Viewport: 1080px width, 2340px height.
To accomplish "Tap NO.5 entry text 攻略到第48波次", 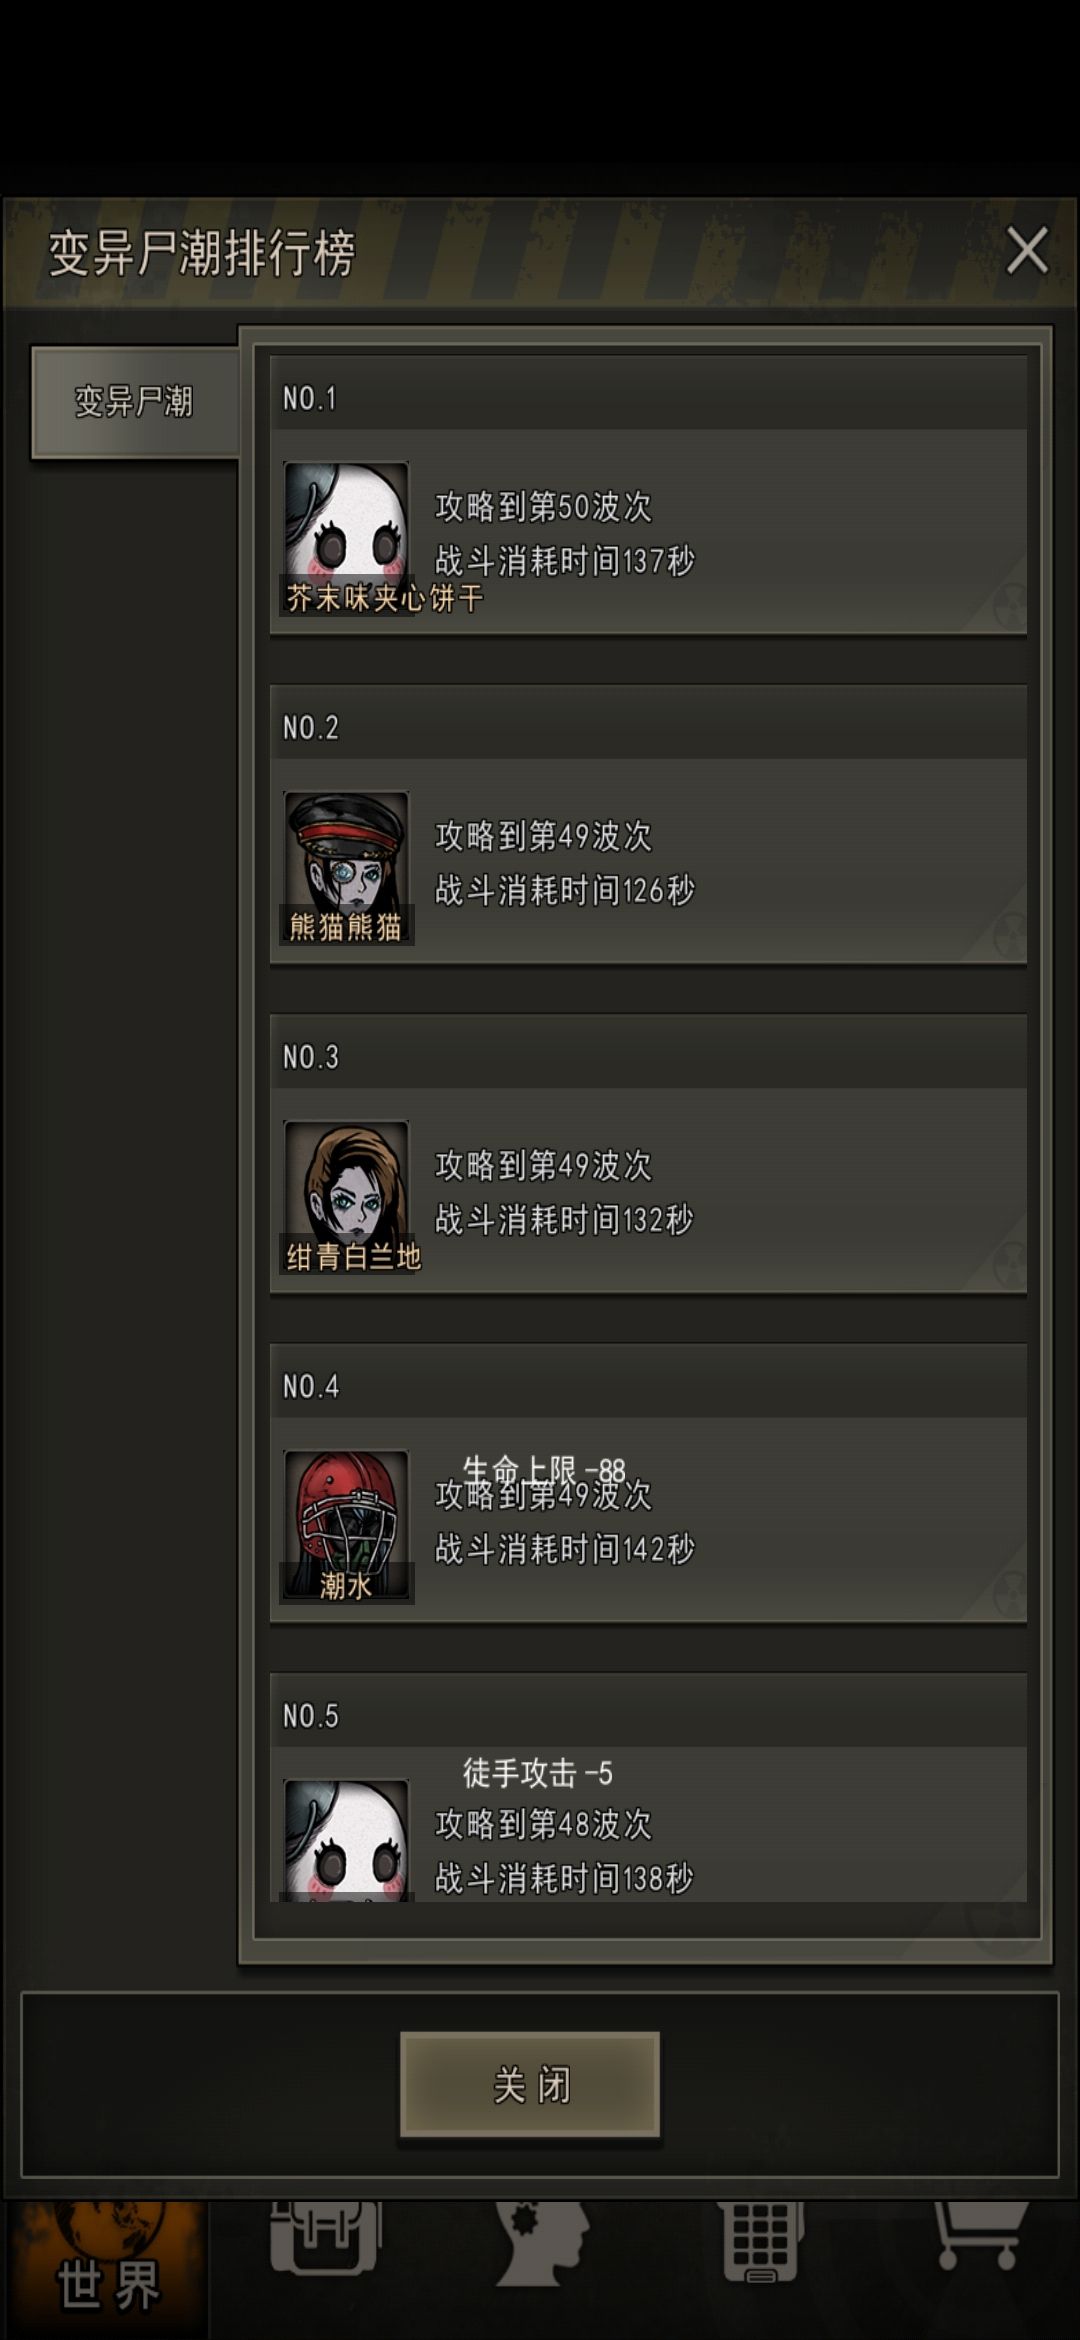I will [x=543, y=1824].
